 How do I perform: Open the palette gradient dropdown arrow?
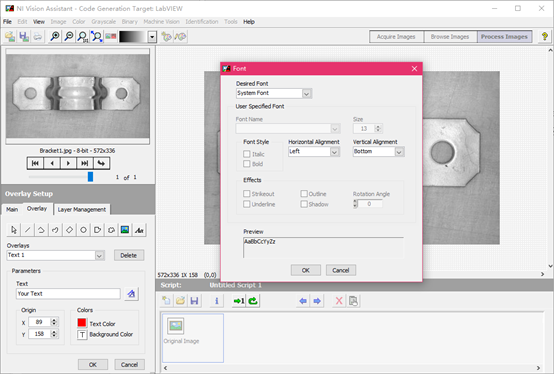point(152,37)
